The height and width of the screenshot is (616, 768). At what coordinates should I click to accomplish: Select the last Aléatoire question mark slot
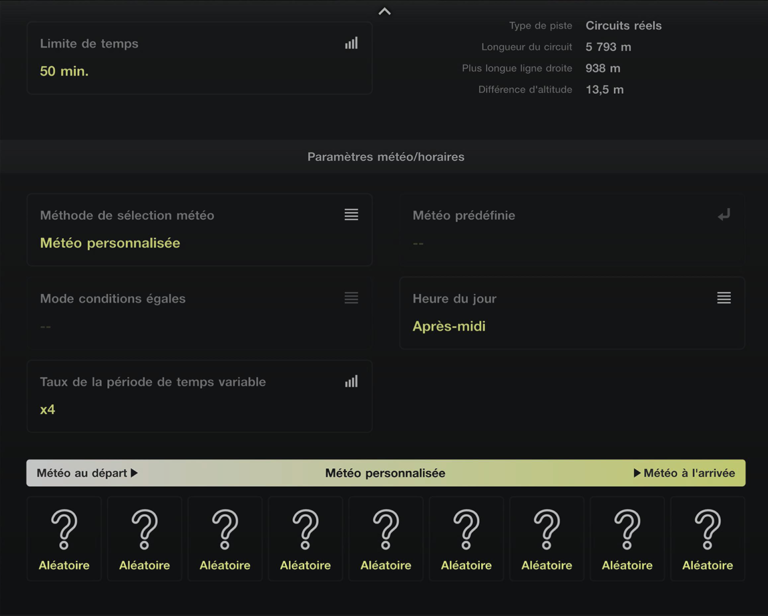coord(707,538)
